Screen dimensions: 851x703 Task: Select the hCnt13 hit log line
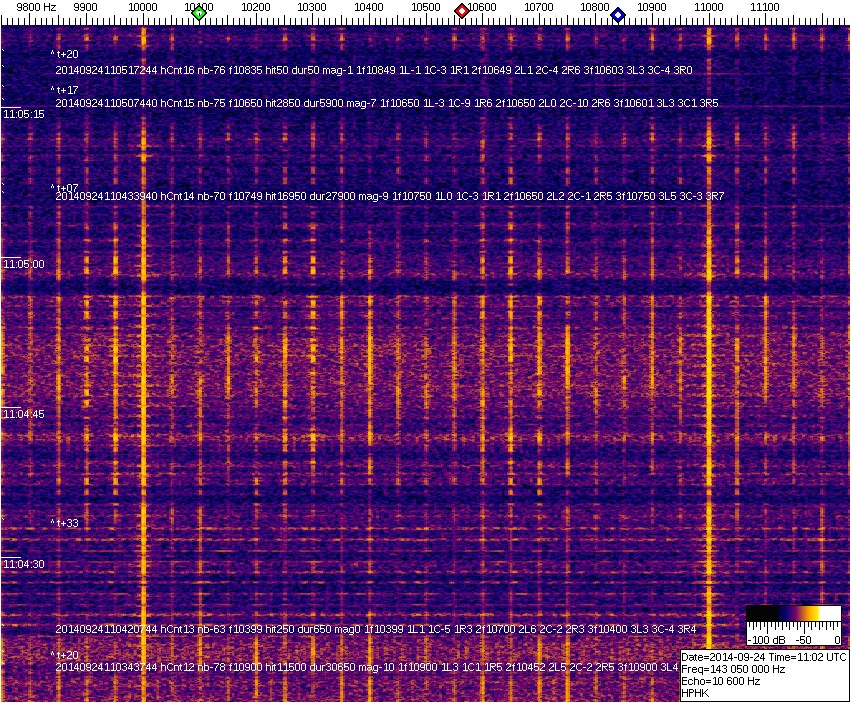point(375,629)
